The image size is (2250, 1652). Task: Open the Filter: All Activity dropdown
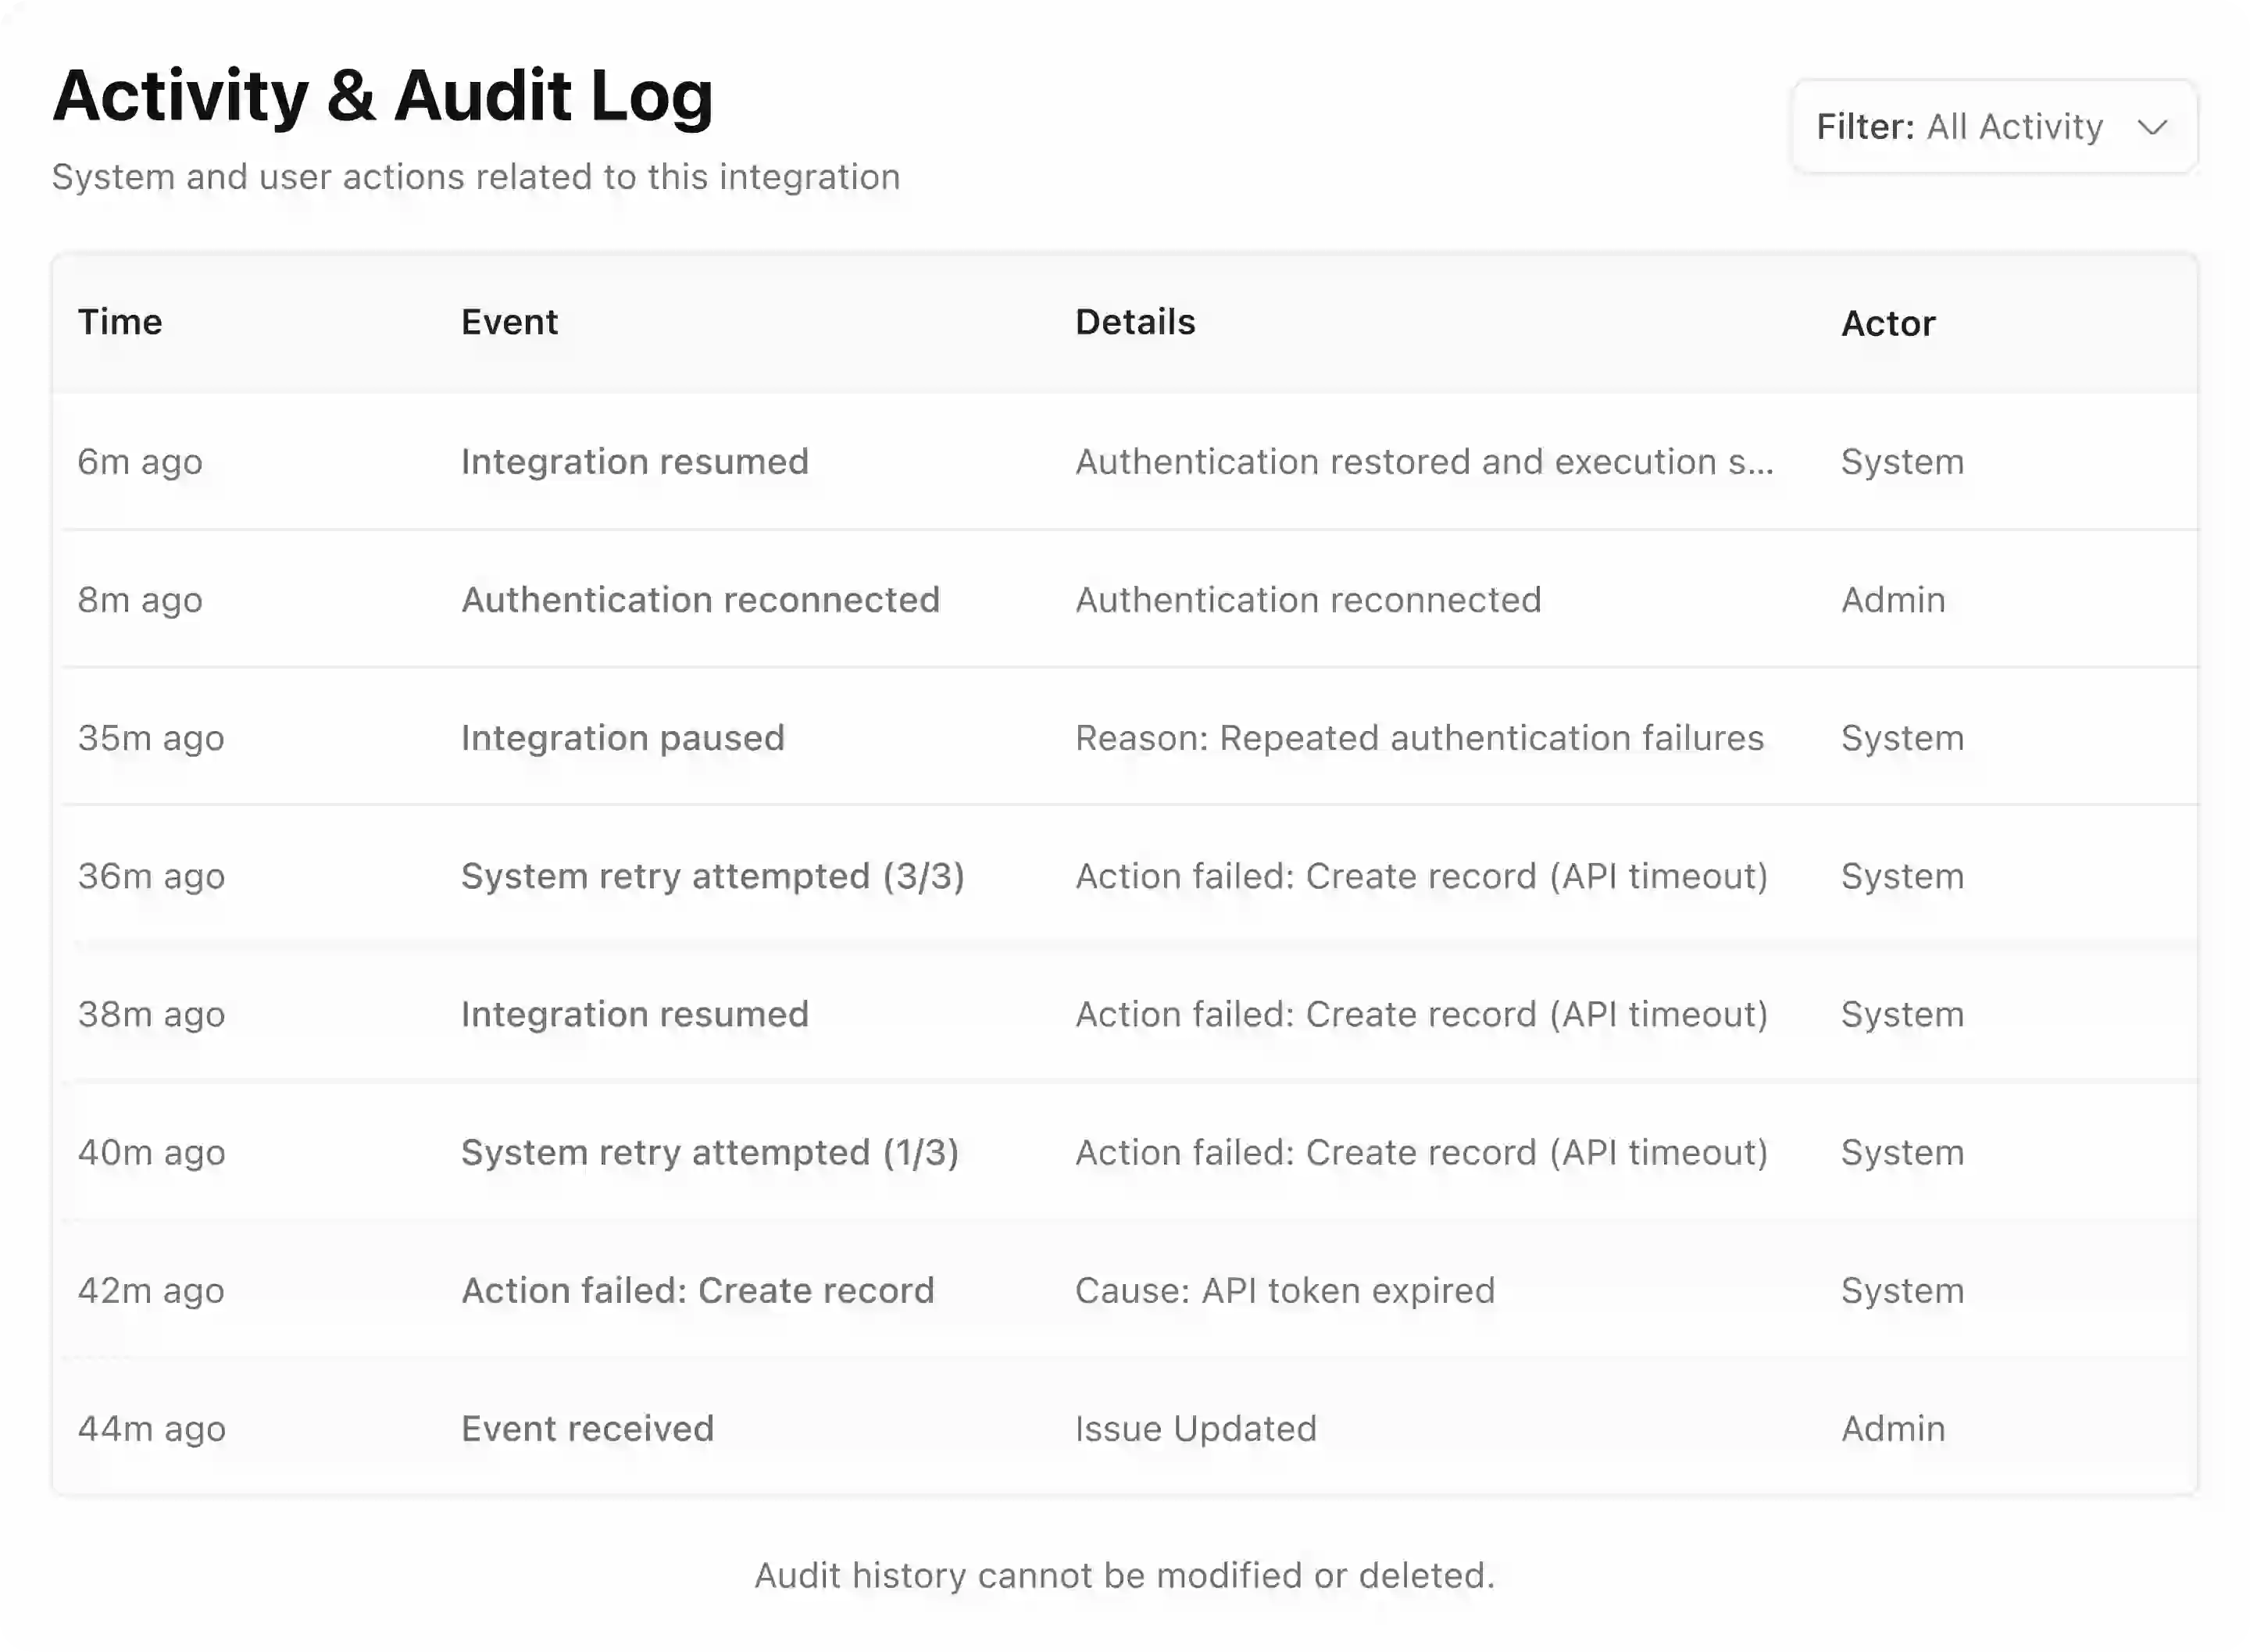coord(1992,127)
